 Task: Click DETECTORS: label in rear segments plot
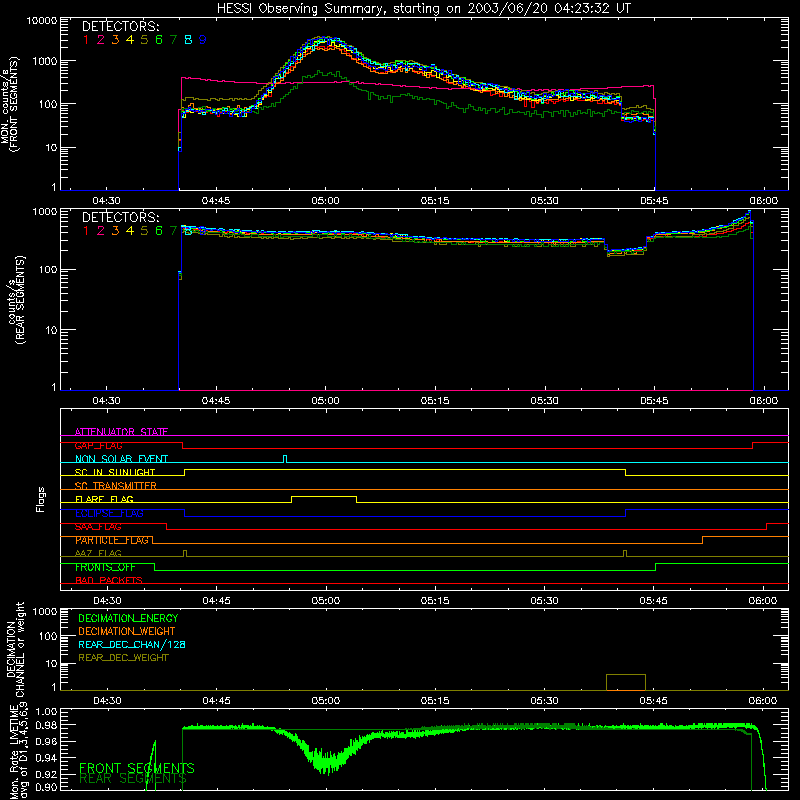(x=120, y=218)
